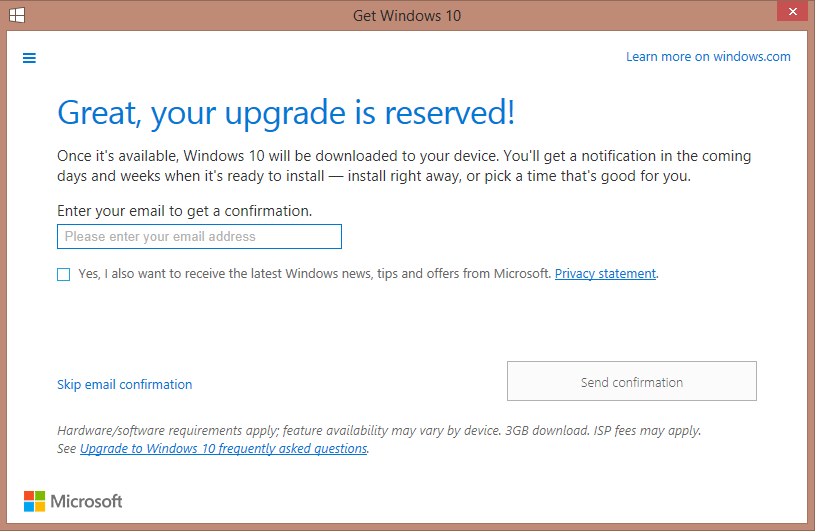Enable the Windows news and offers checkbox
Image resolution: width=815 pixels, height=531 pixels.
63,274
